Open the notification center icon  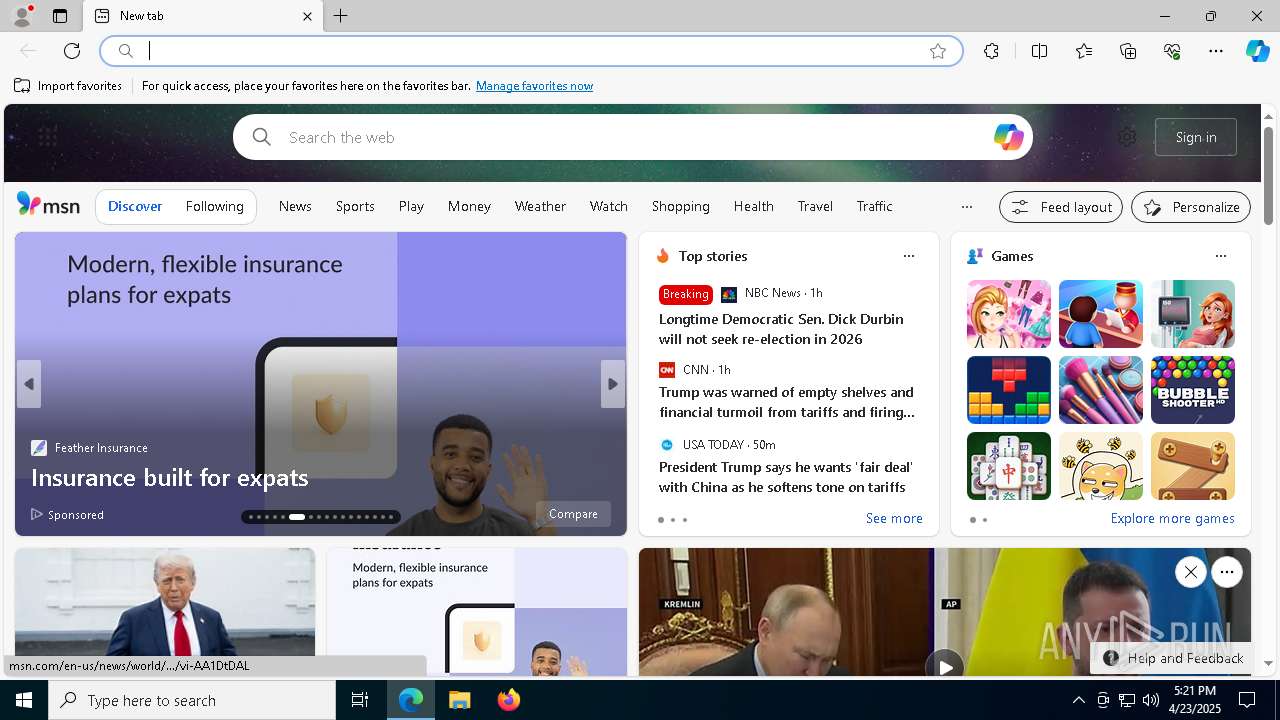[1247, 700]
